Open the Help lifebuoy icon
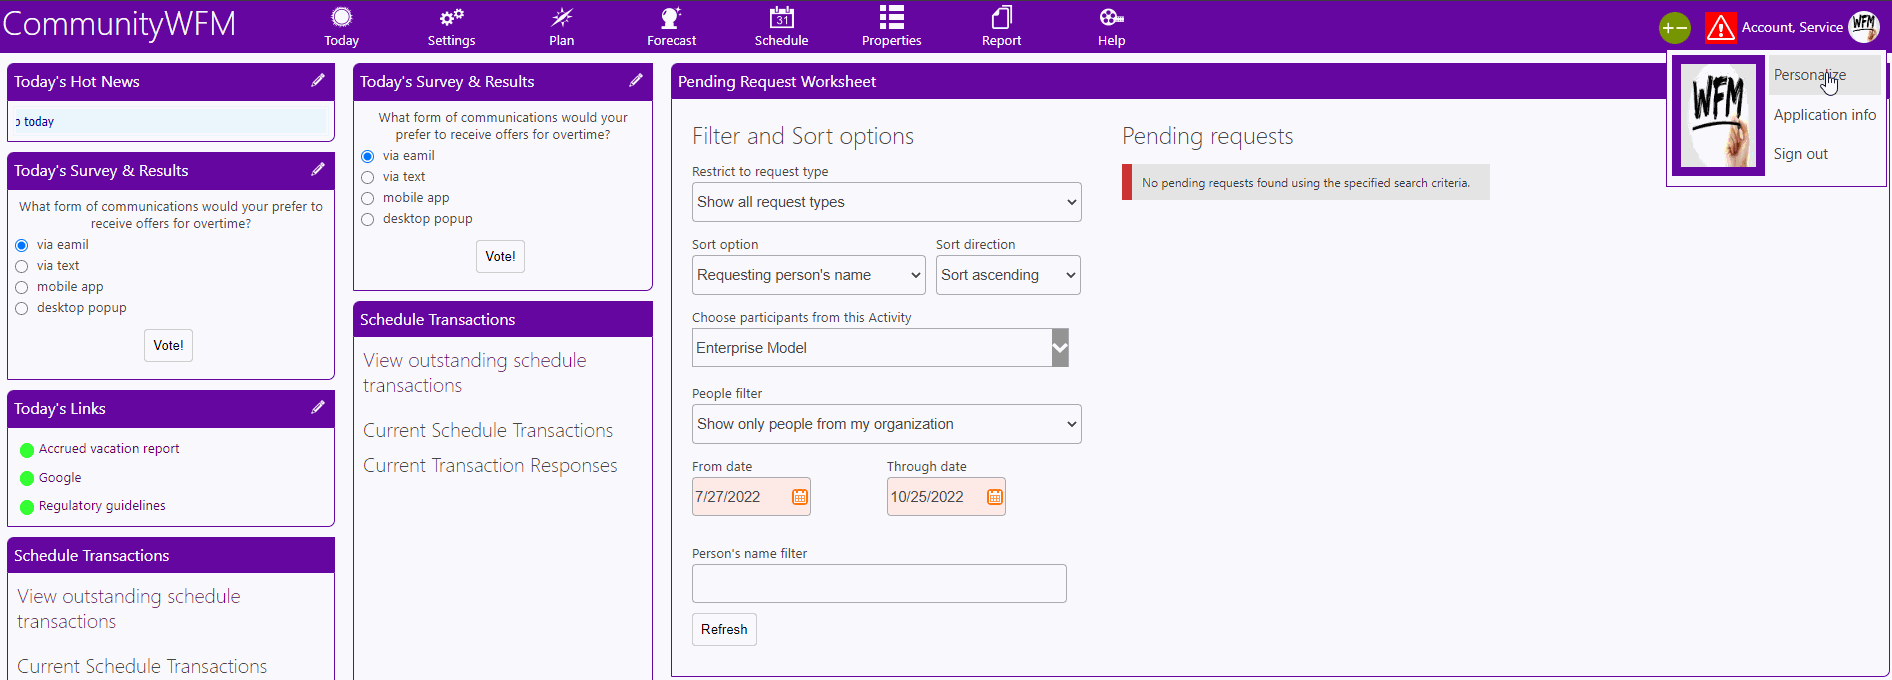Image resolution: width=1892 pixels, height=680 pixels. [1112, 17]
